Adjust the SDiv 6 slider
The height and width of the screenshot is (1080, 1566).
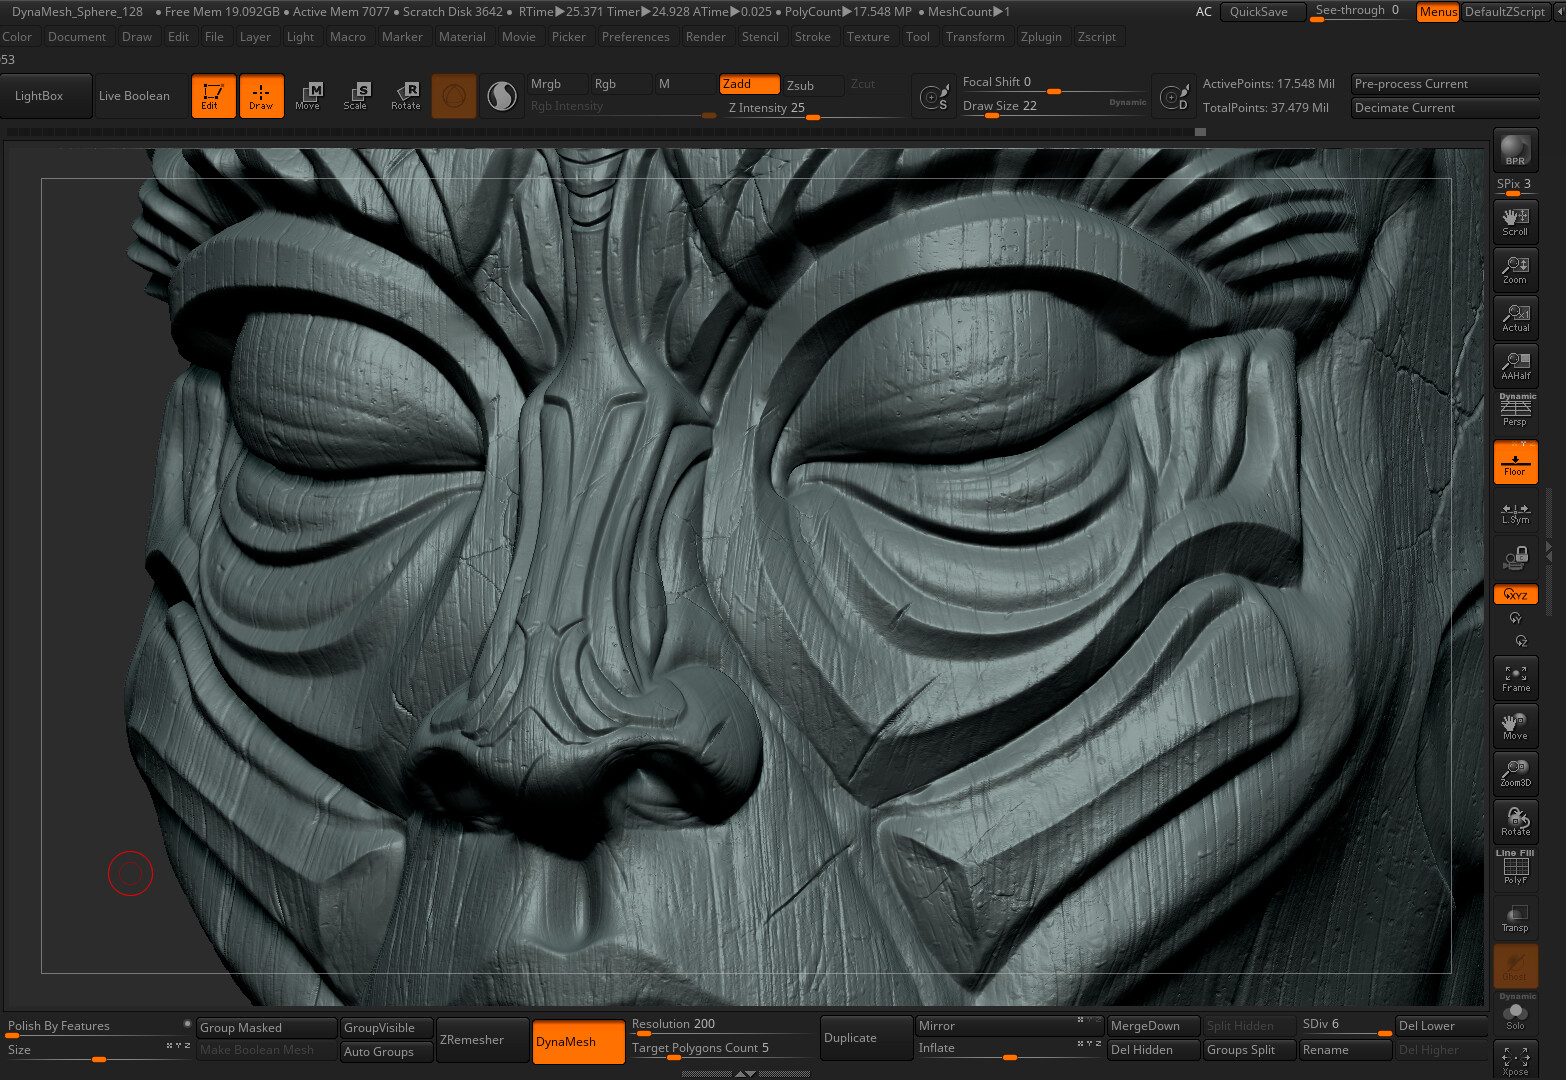pyautogui.click(x=1345, y=1026)
